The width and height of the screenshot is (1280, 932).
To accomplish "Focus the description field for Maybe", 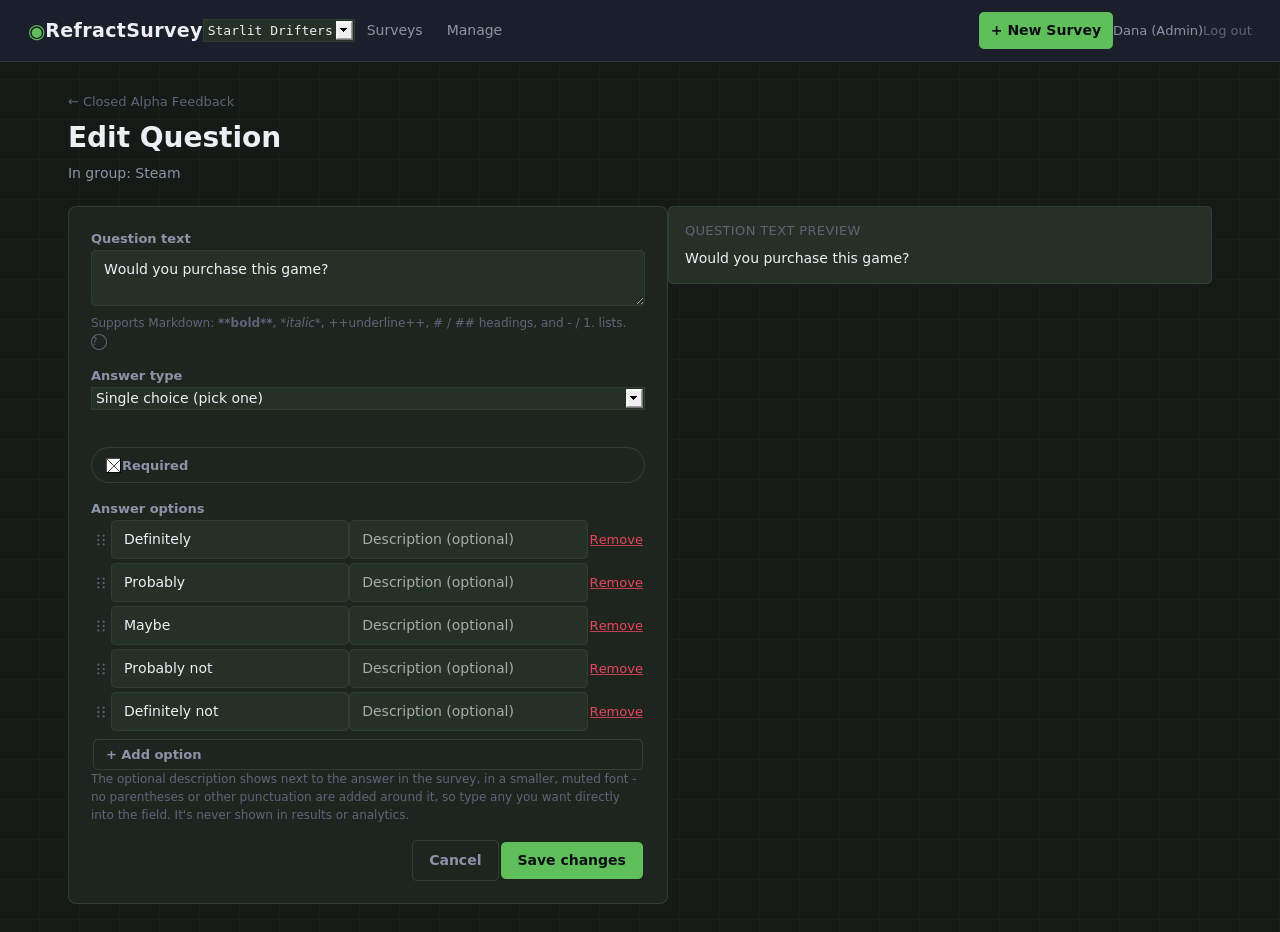I will tap(468, 625).
